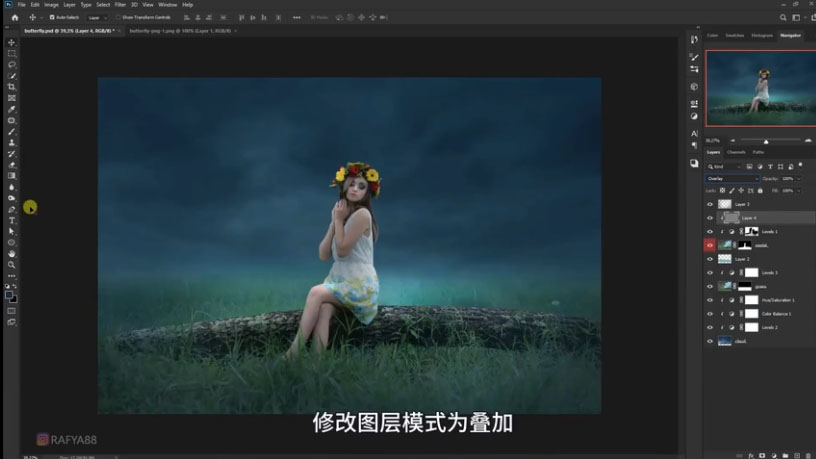Switch to the Swatches tab
The image size is (816, 459).
(x=735, y=35)
